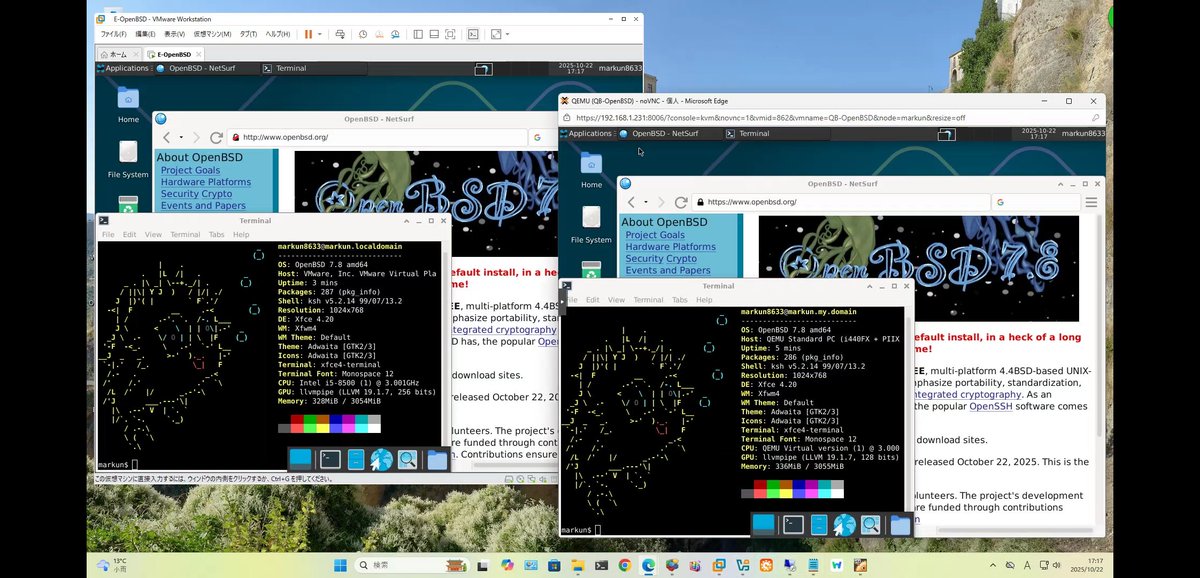Click revert snapshot icon in VMware toolbar

[x=379, y=34]
